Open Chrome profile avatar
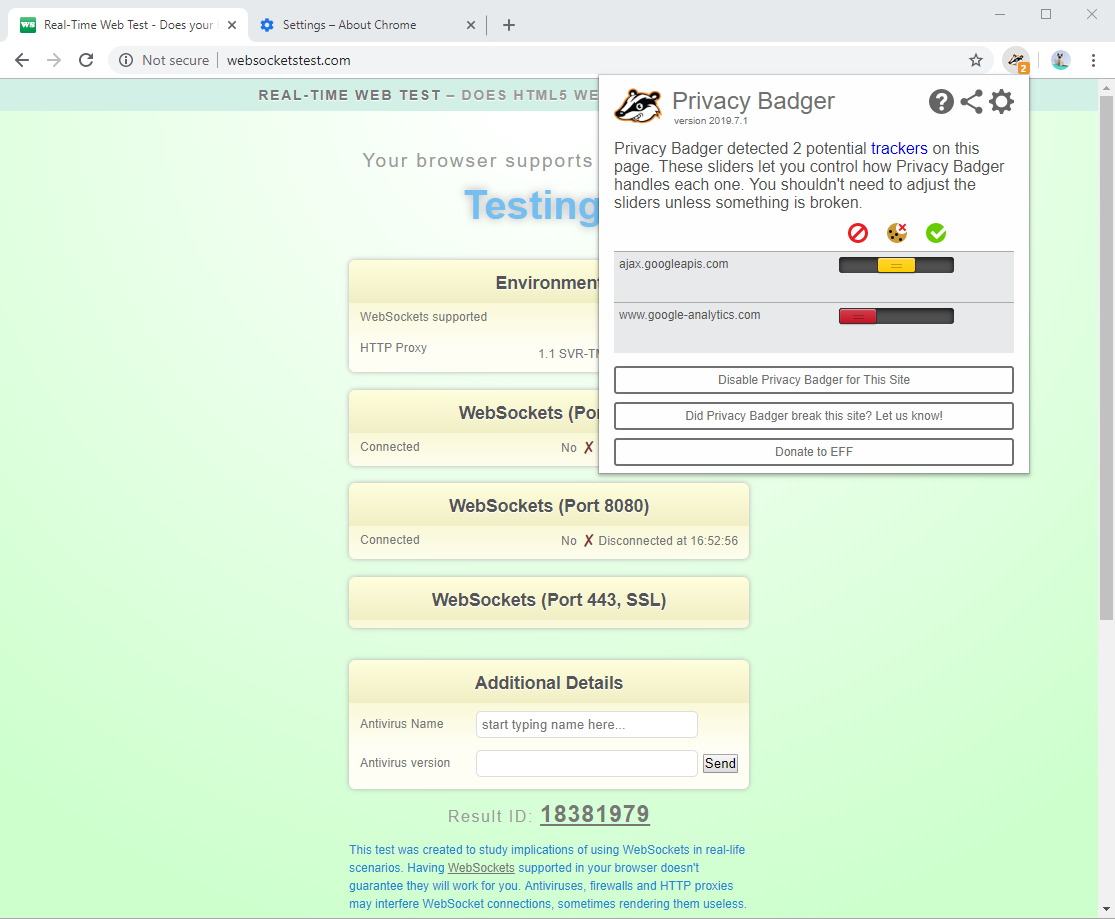The image size is (1115, 919). click(x=1060, y=60)
